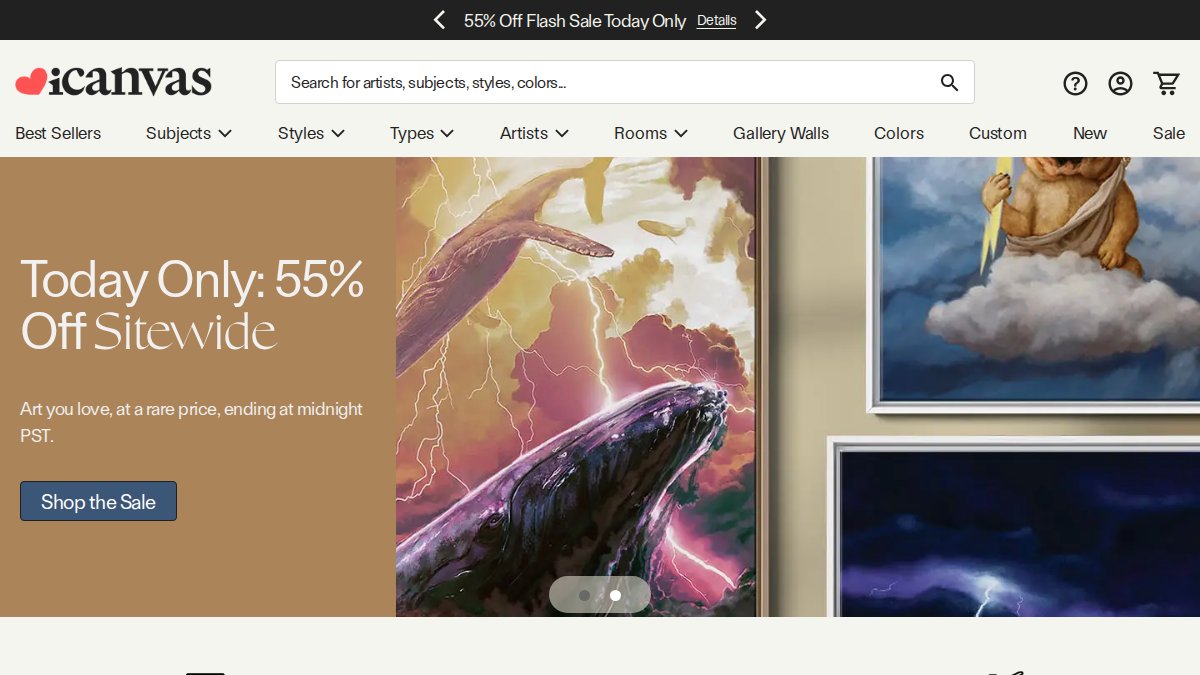Open New navigation item
The image size is (1200, 675).
pos(1090,133)
